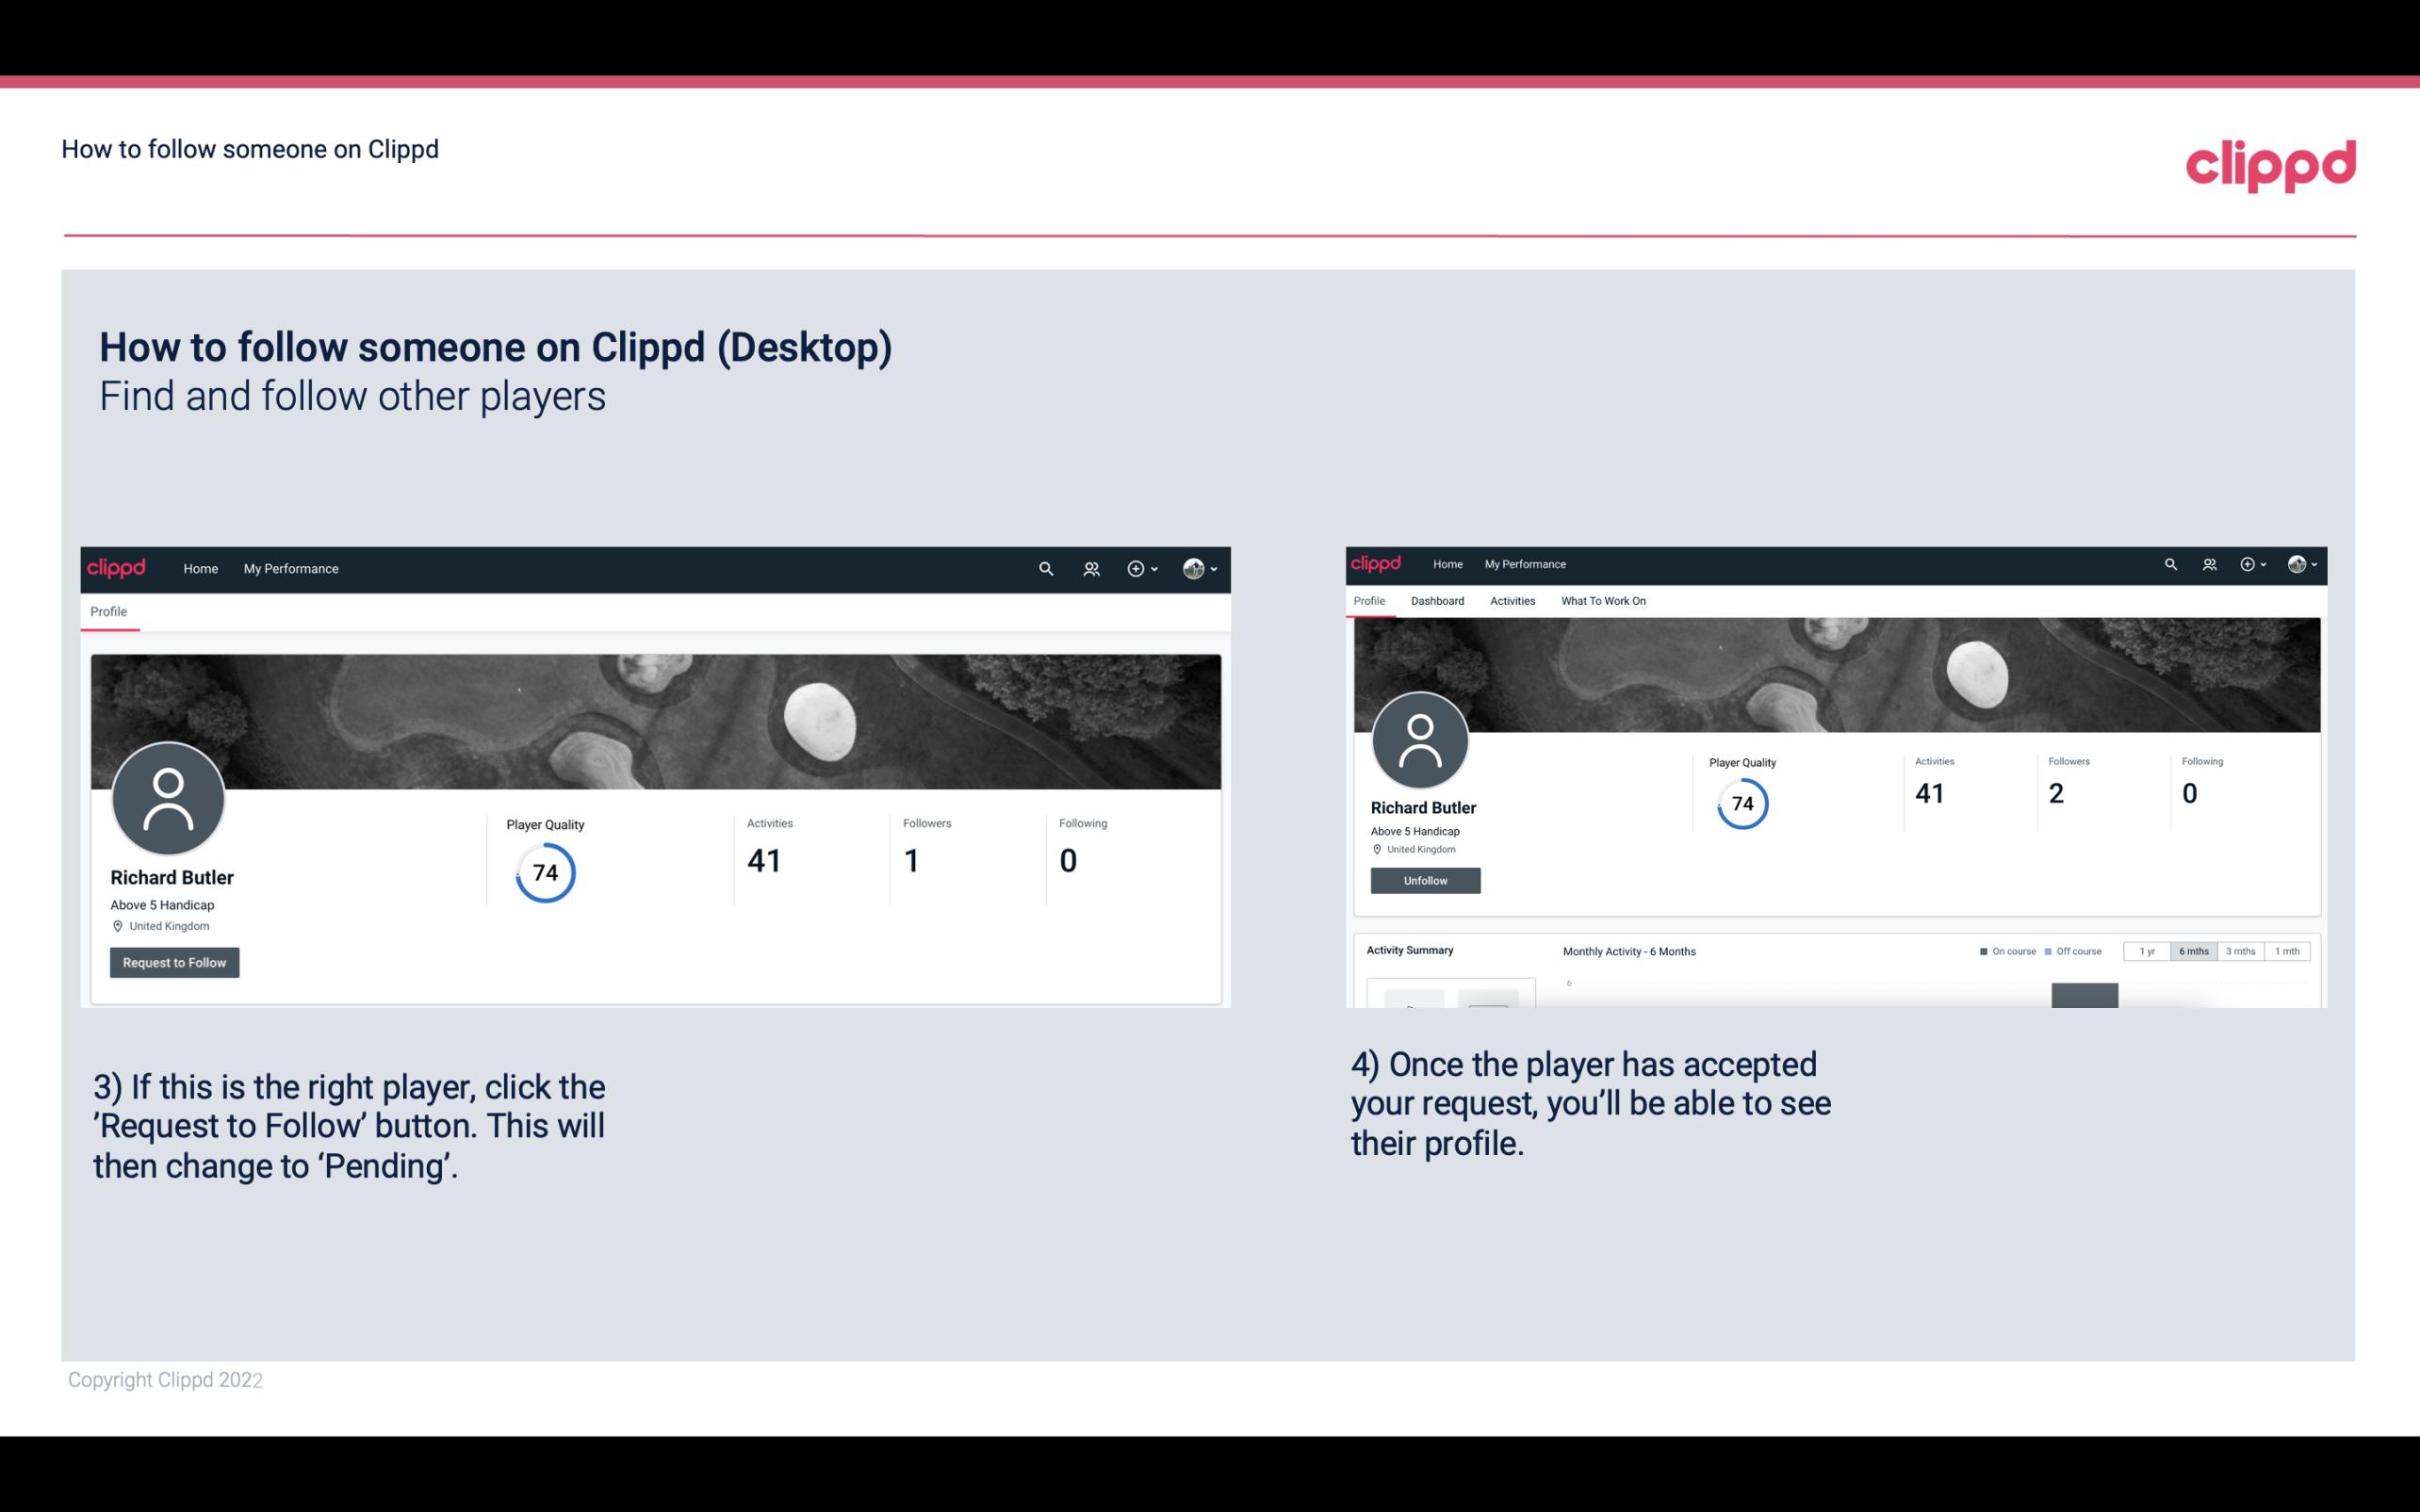Select the 'Profile' tab on left panel
2420x1512 pixels.
pos(108,611)
